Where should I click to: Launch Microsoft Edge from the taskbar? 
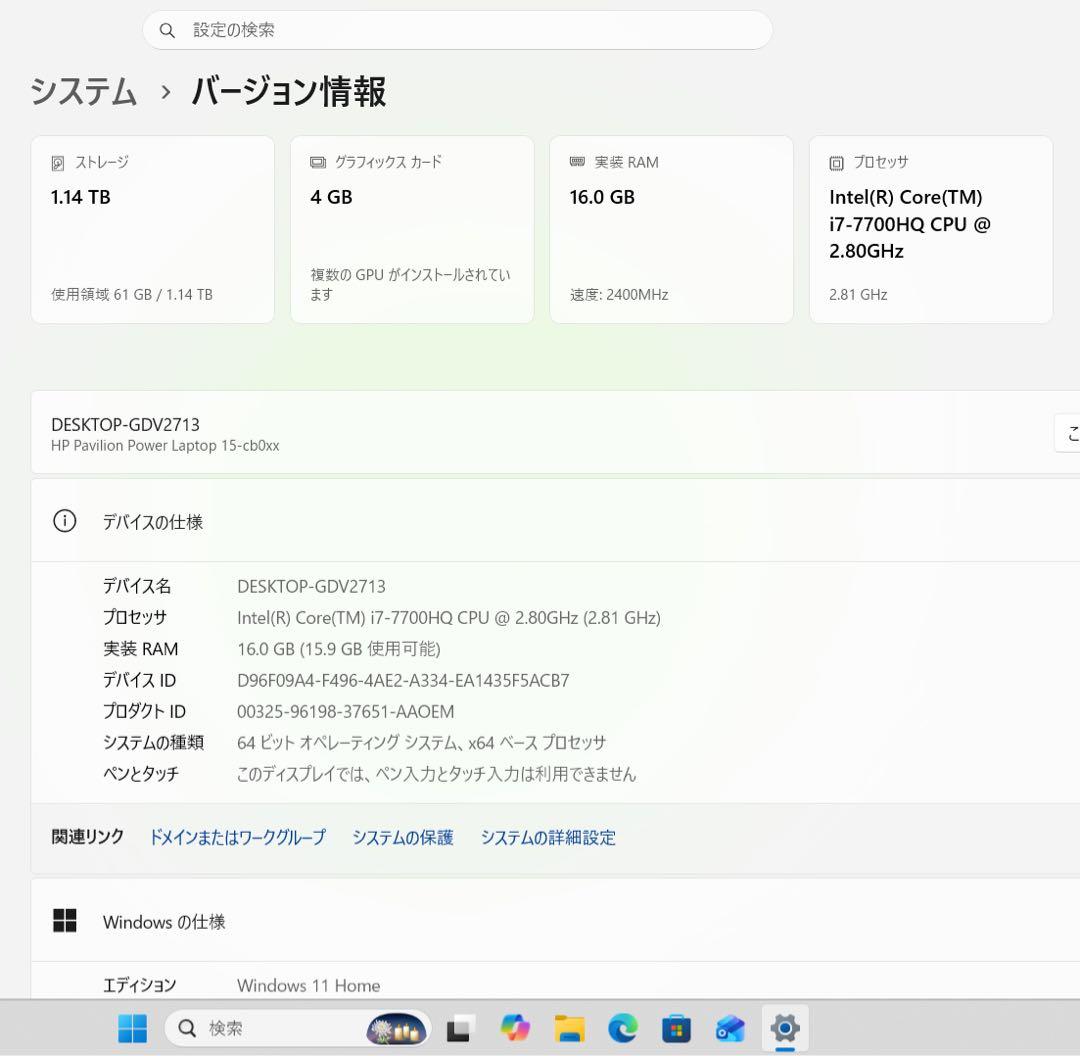623,1028
